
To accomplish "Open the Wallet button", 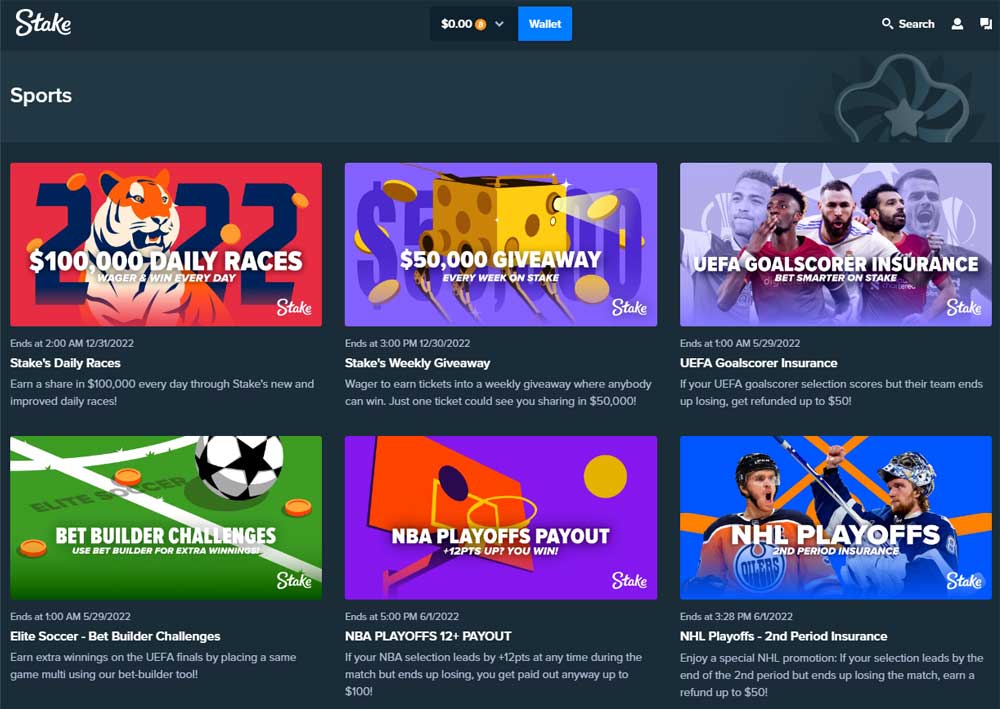I will click(545, 24).
